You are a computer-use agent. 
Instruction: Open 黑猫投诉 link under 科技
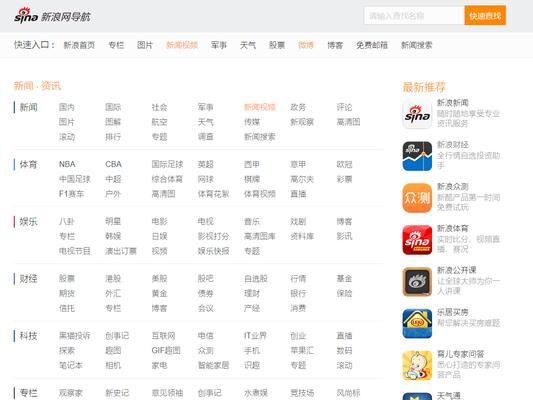tap(74, 336)
